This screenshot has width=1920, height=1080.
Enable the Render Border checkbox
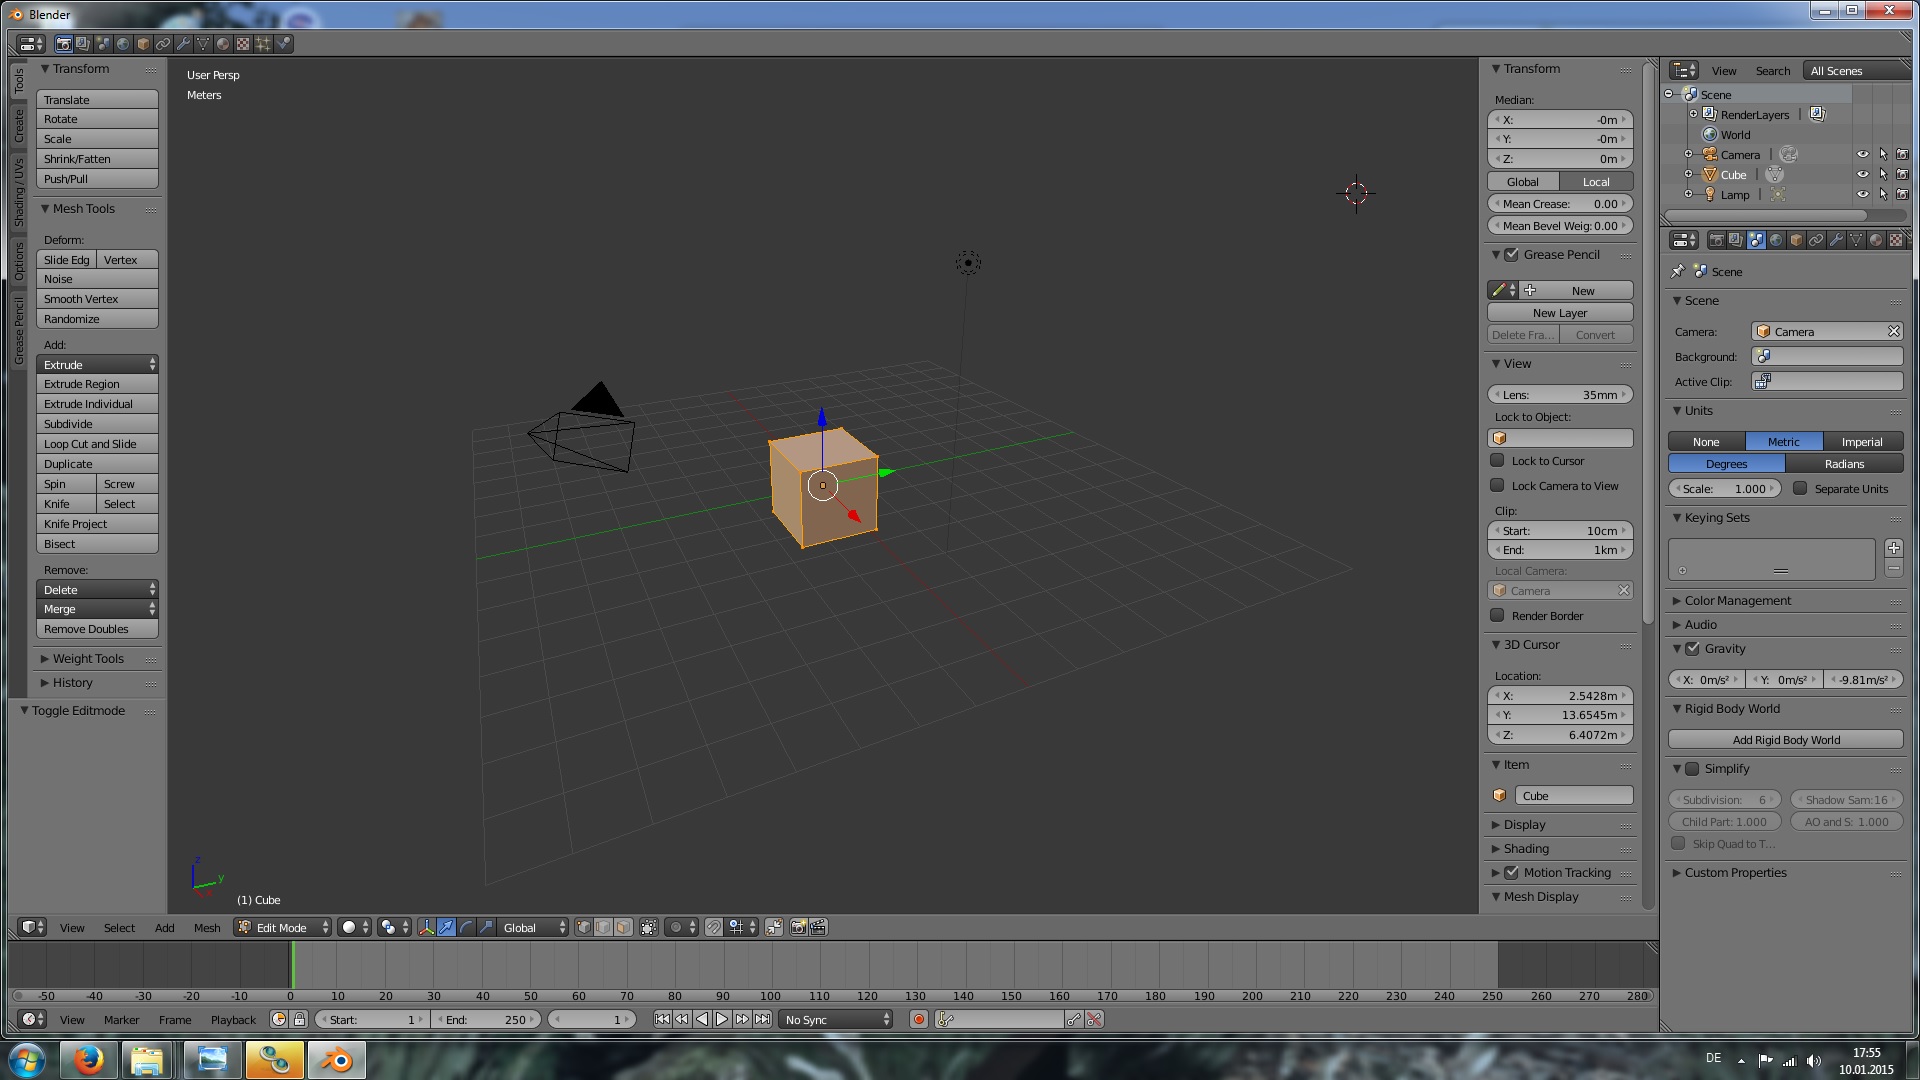tap(1497, 616)
